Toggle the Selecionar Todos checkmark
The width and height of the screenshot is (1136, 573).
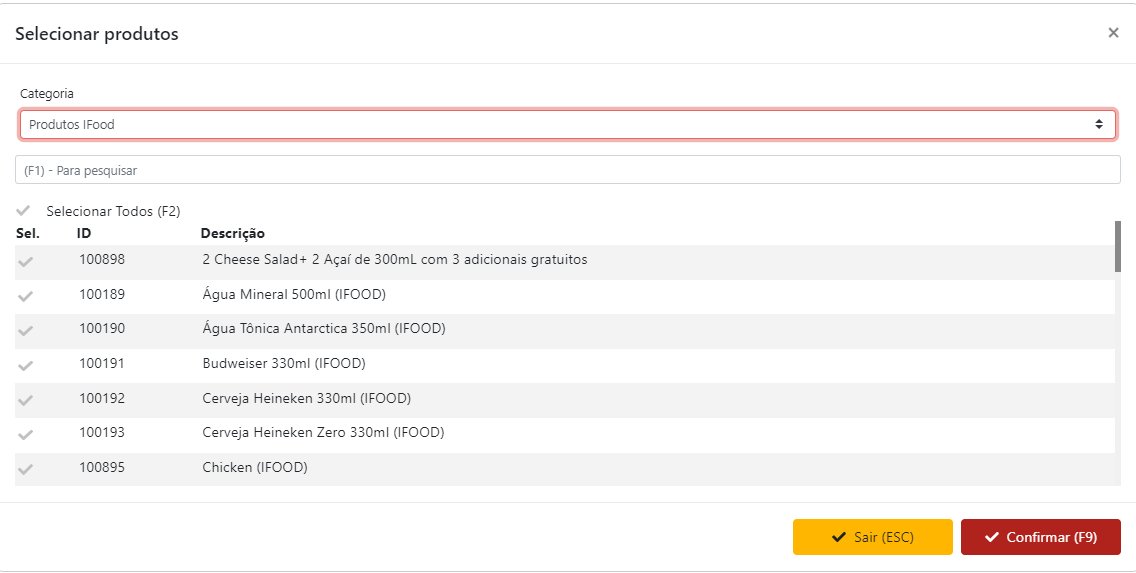24,211
